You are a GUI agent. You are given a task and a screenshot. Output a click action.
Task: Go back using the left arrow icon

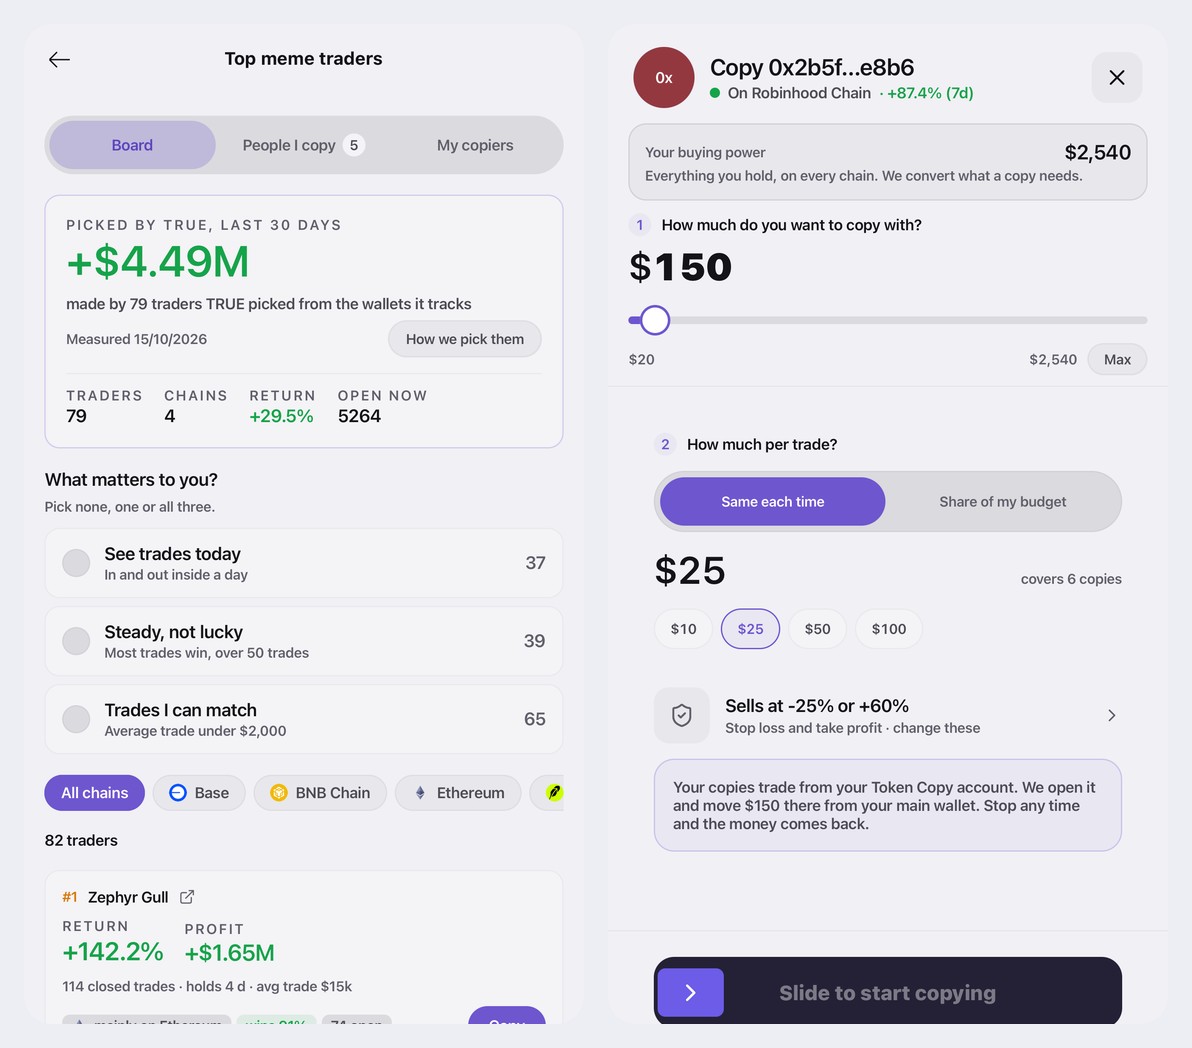click(59, 59)
